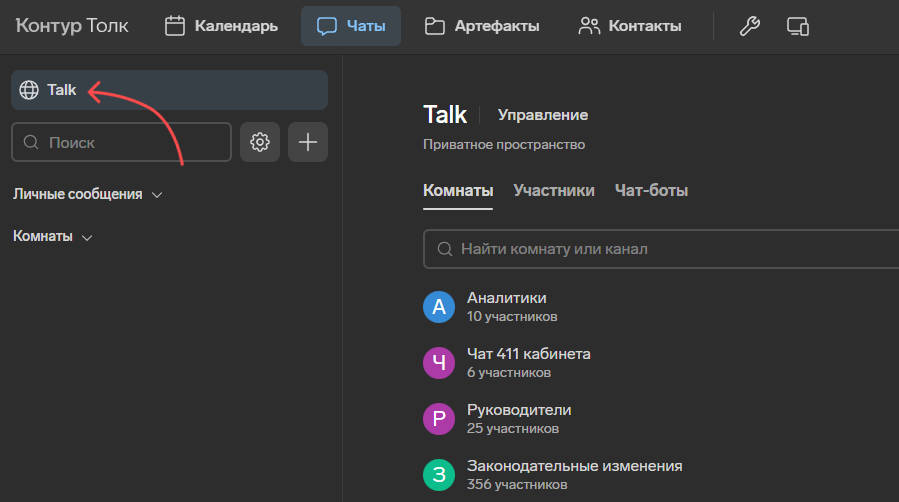899x502 pixels.
Task: Click the Руководители room avatar icon
Action: [439, 419]
